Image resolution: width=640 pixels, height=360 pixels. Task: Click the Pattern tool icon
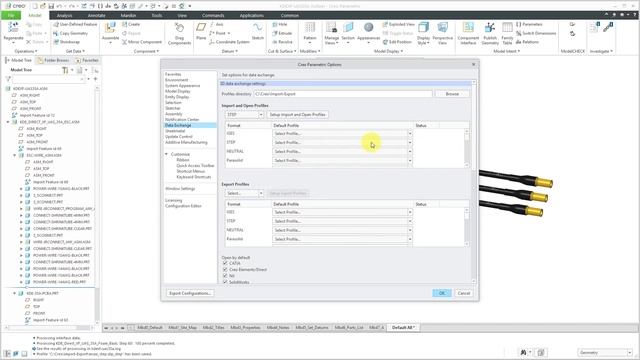310,28
